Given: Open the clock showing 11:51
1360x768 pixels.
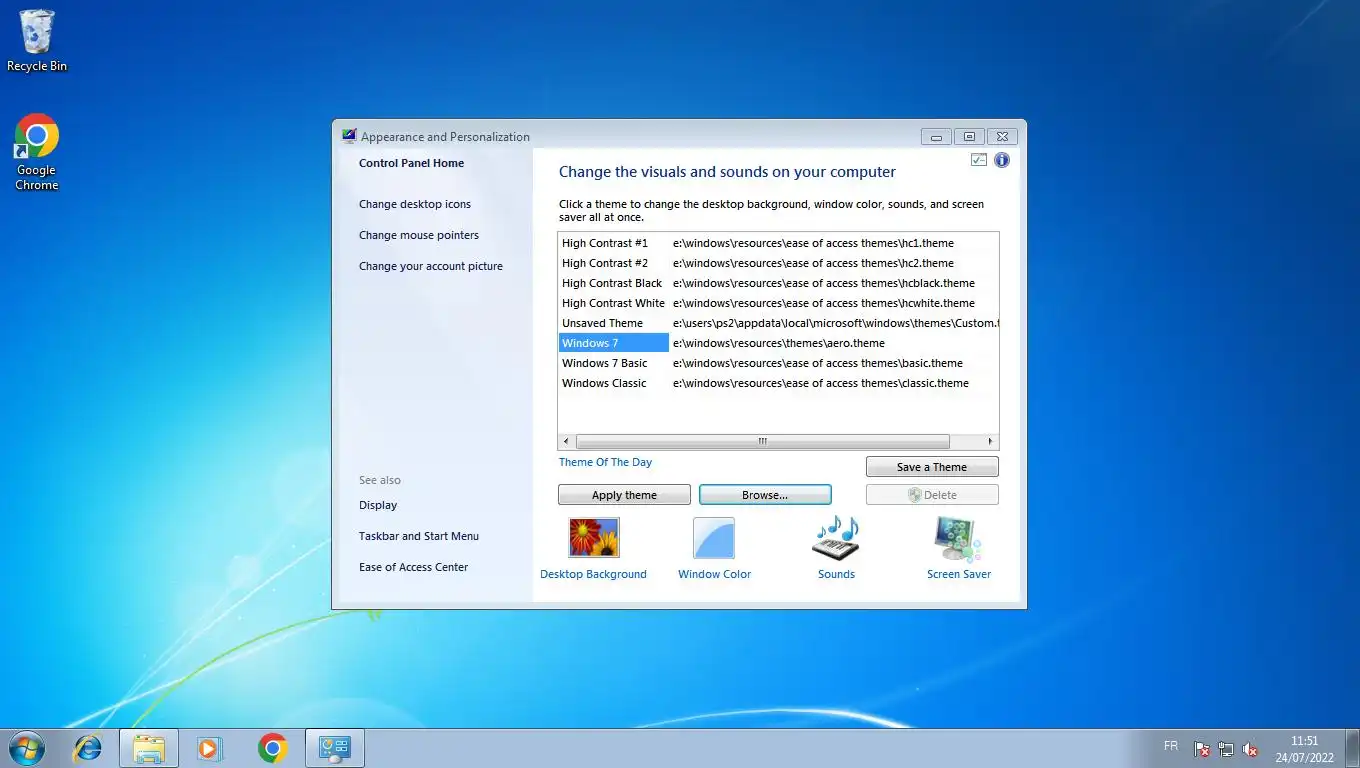Looking at the screenshot, I should 1305,749.
